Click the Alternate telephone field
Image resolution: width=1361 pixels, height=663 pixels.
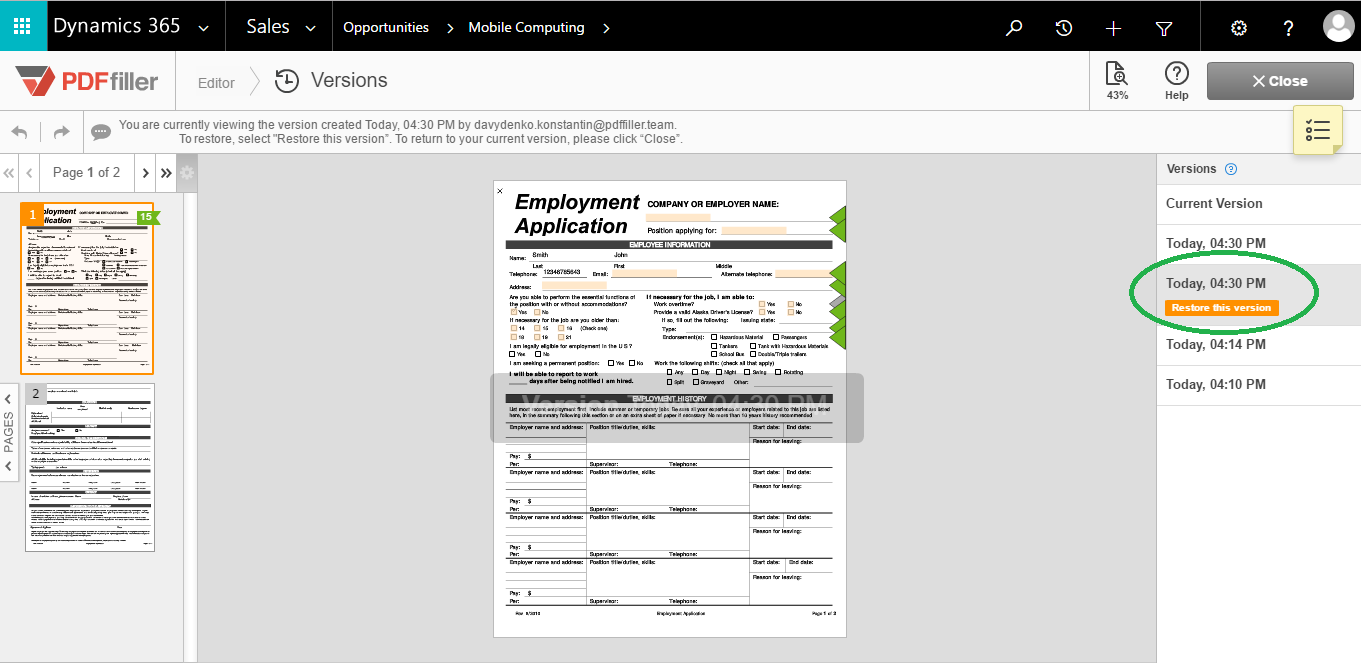pyautogui.click(x=803, y=273)
